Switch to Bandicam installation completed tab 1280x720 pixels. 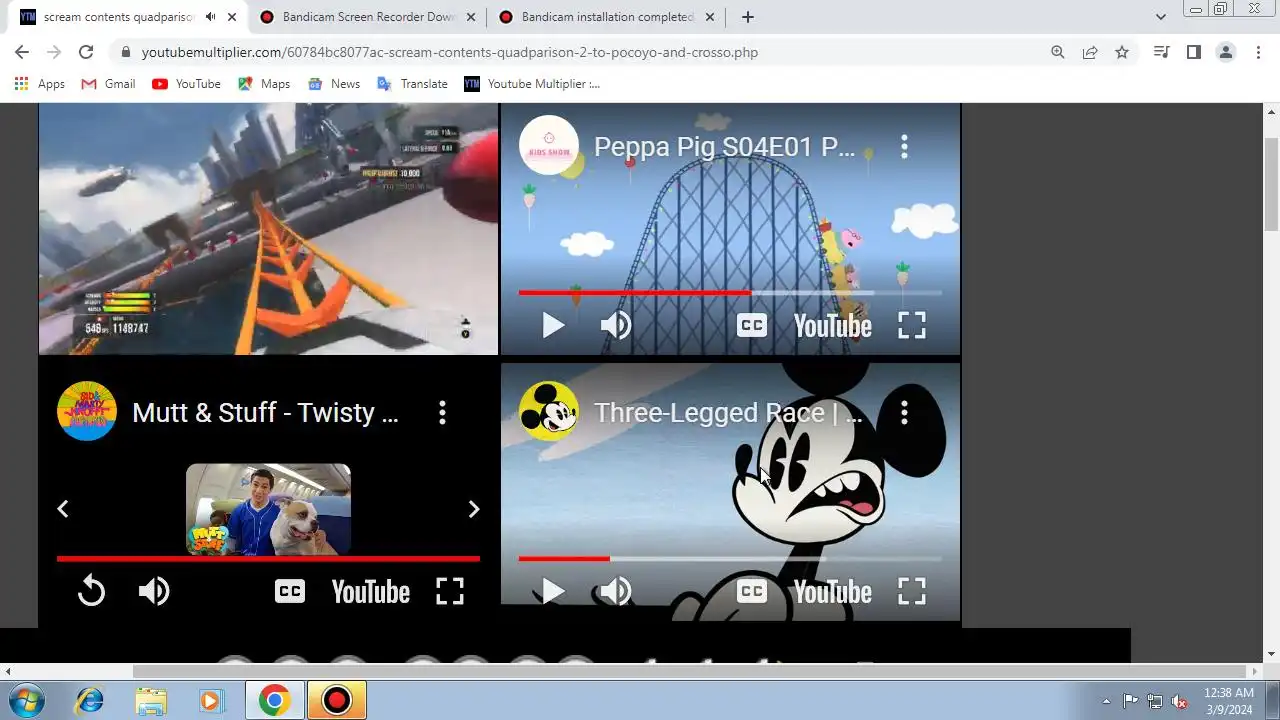coord(607,17)
